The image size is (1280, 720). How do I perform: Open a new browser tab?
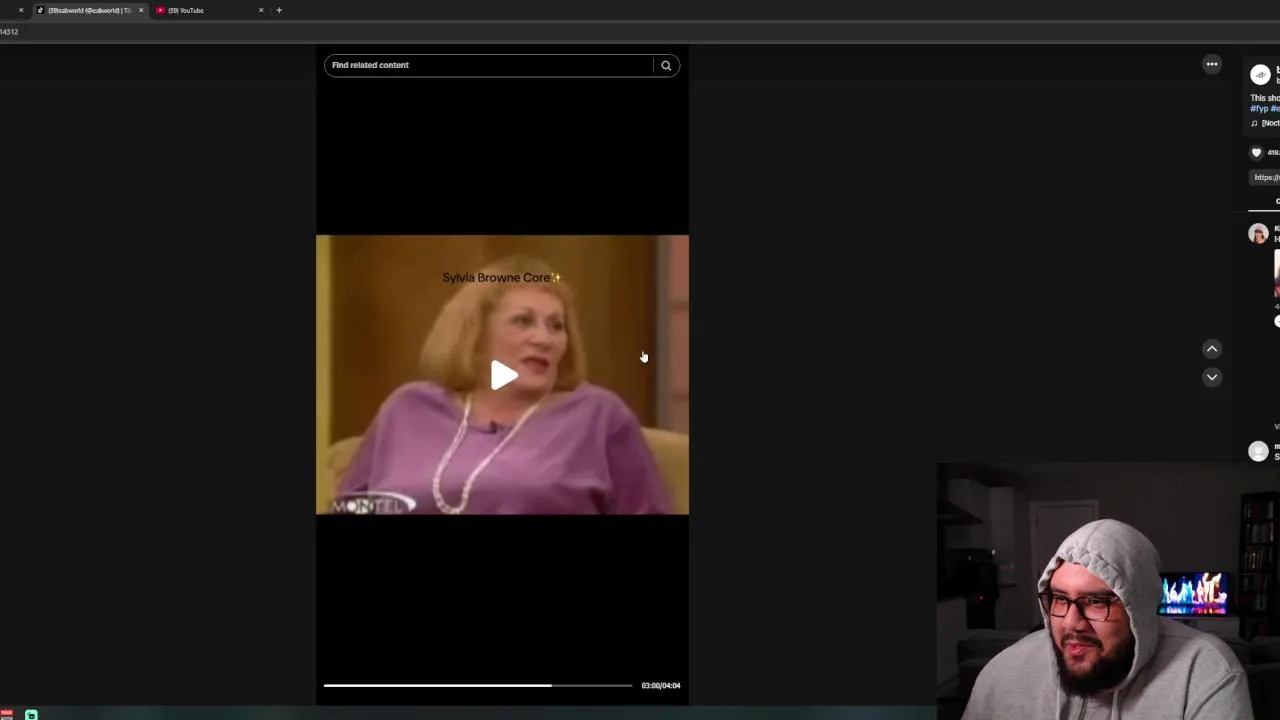point(279,10)
